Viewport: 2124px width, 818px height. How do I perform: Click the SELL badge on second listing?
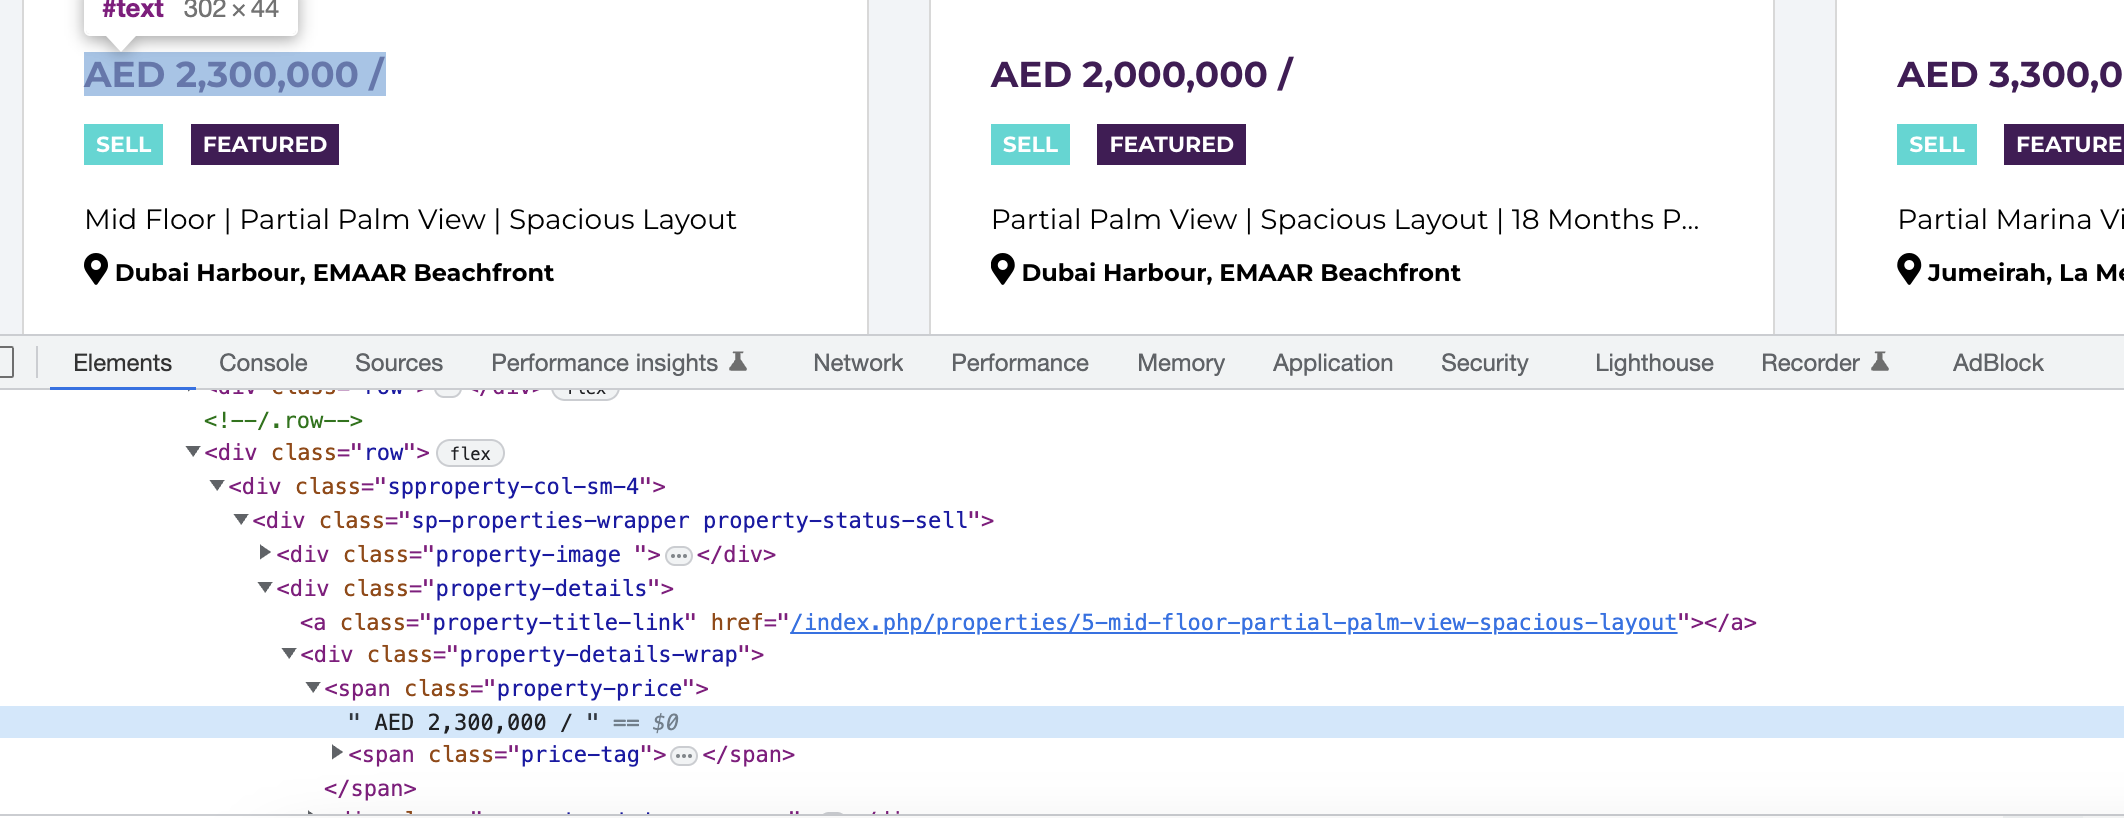point(1030,145)
